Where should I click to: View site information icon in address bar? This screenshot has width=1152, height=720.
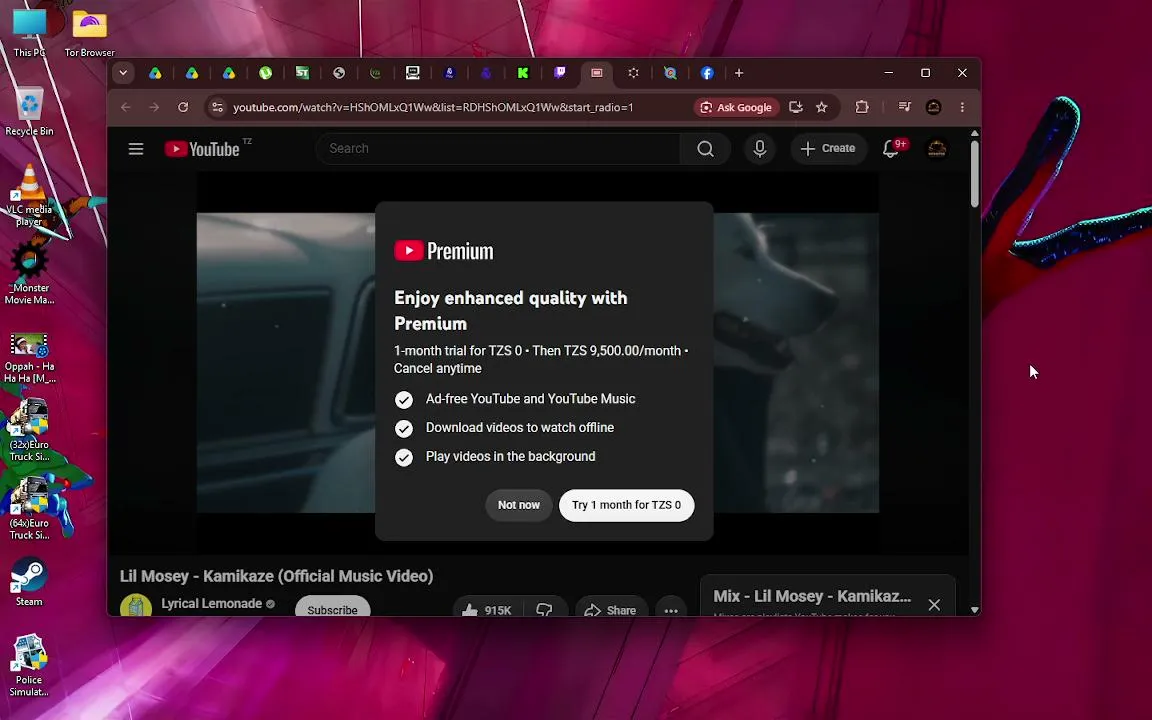pyautogui.click(x=217, y=107)
